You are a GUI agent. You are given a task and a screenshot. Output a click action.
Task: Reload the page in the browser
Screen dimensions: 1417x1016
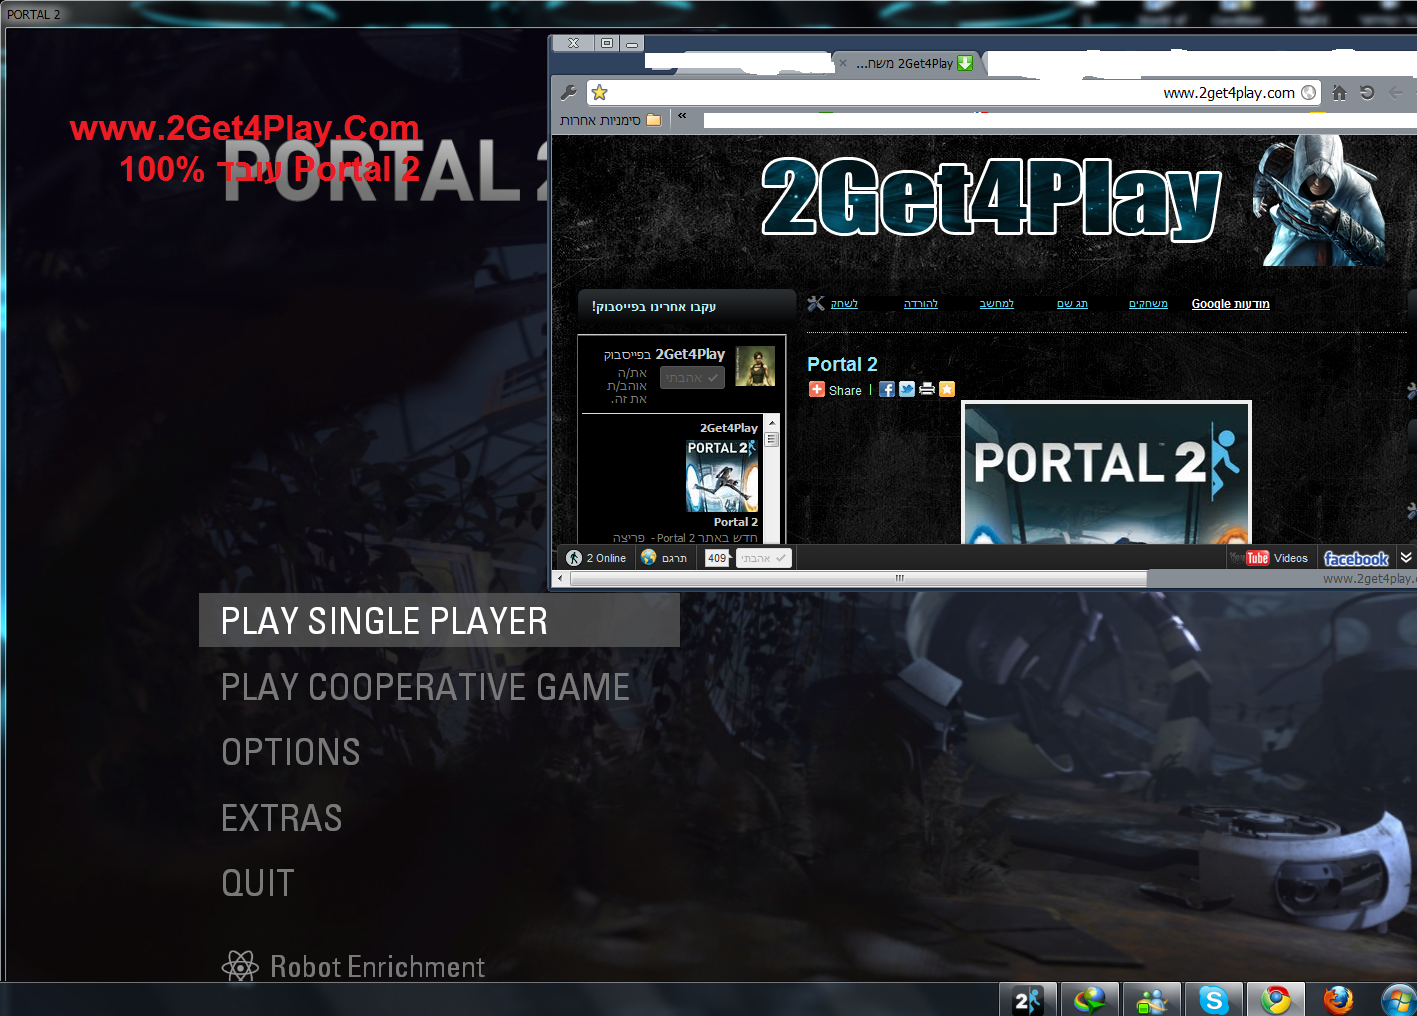[x=1367, y=92]
